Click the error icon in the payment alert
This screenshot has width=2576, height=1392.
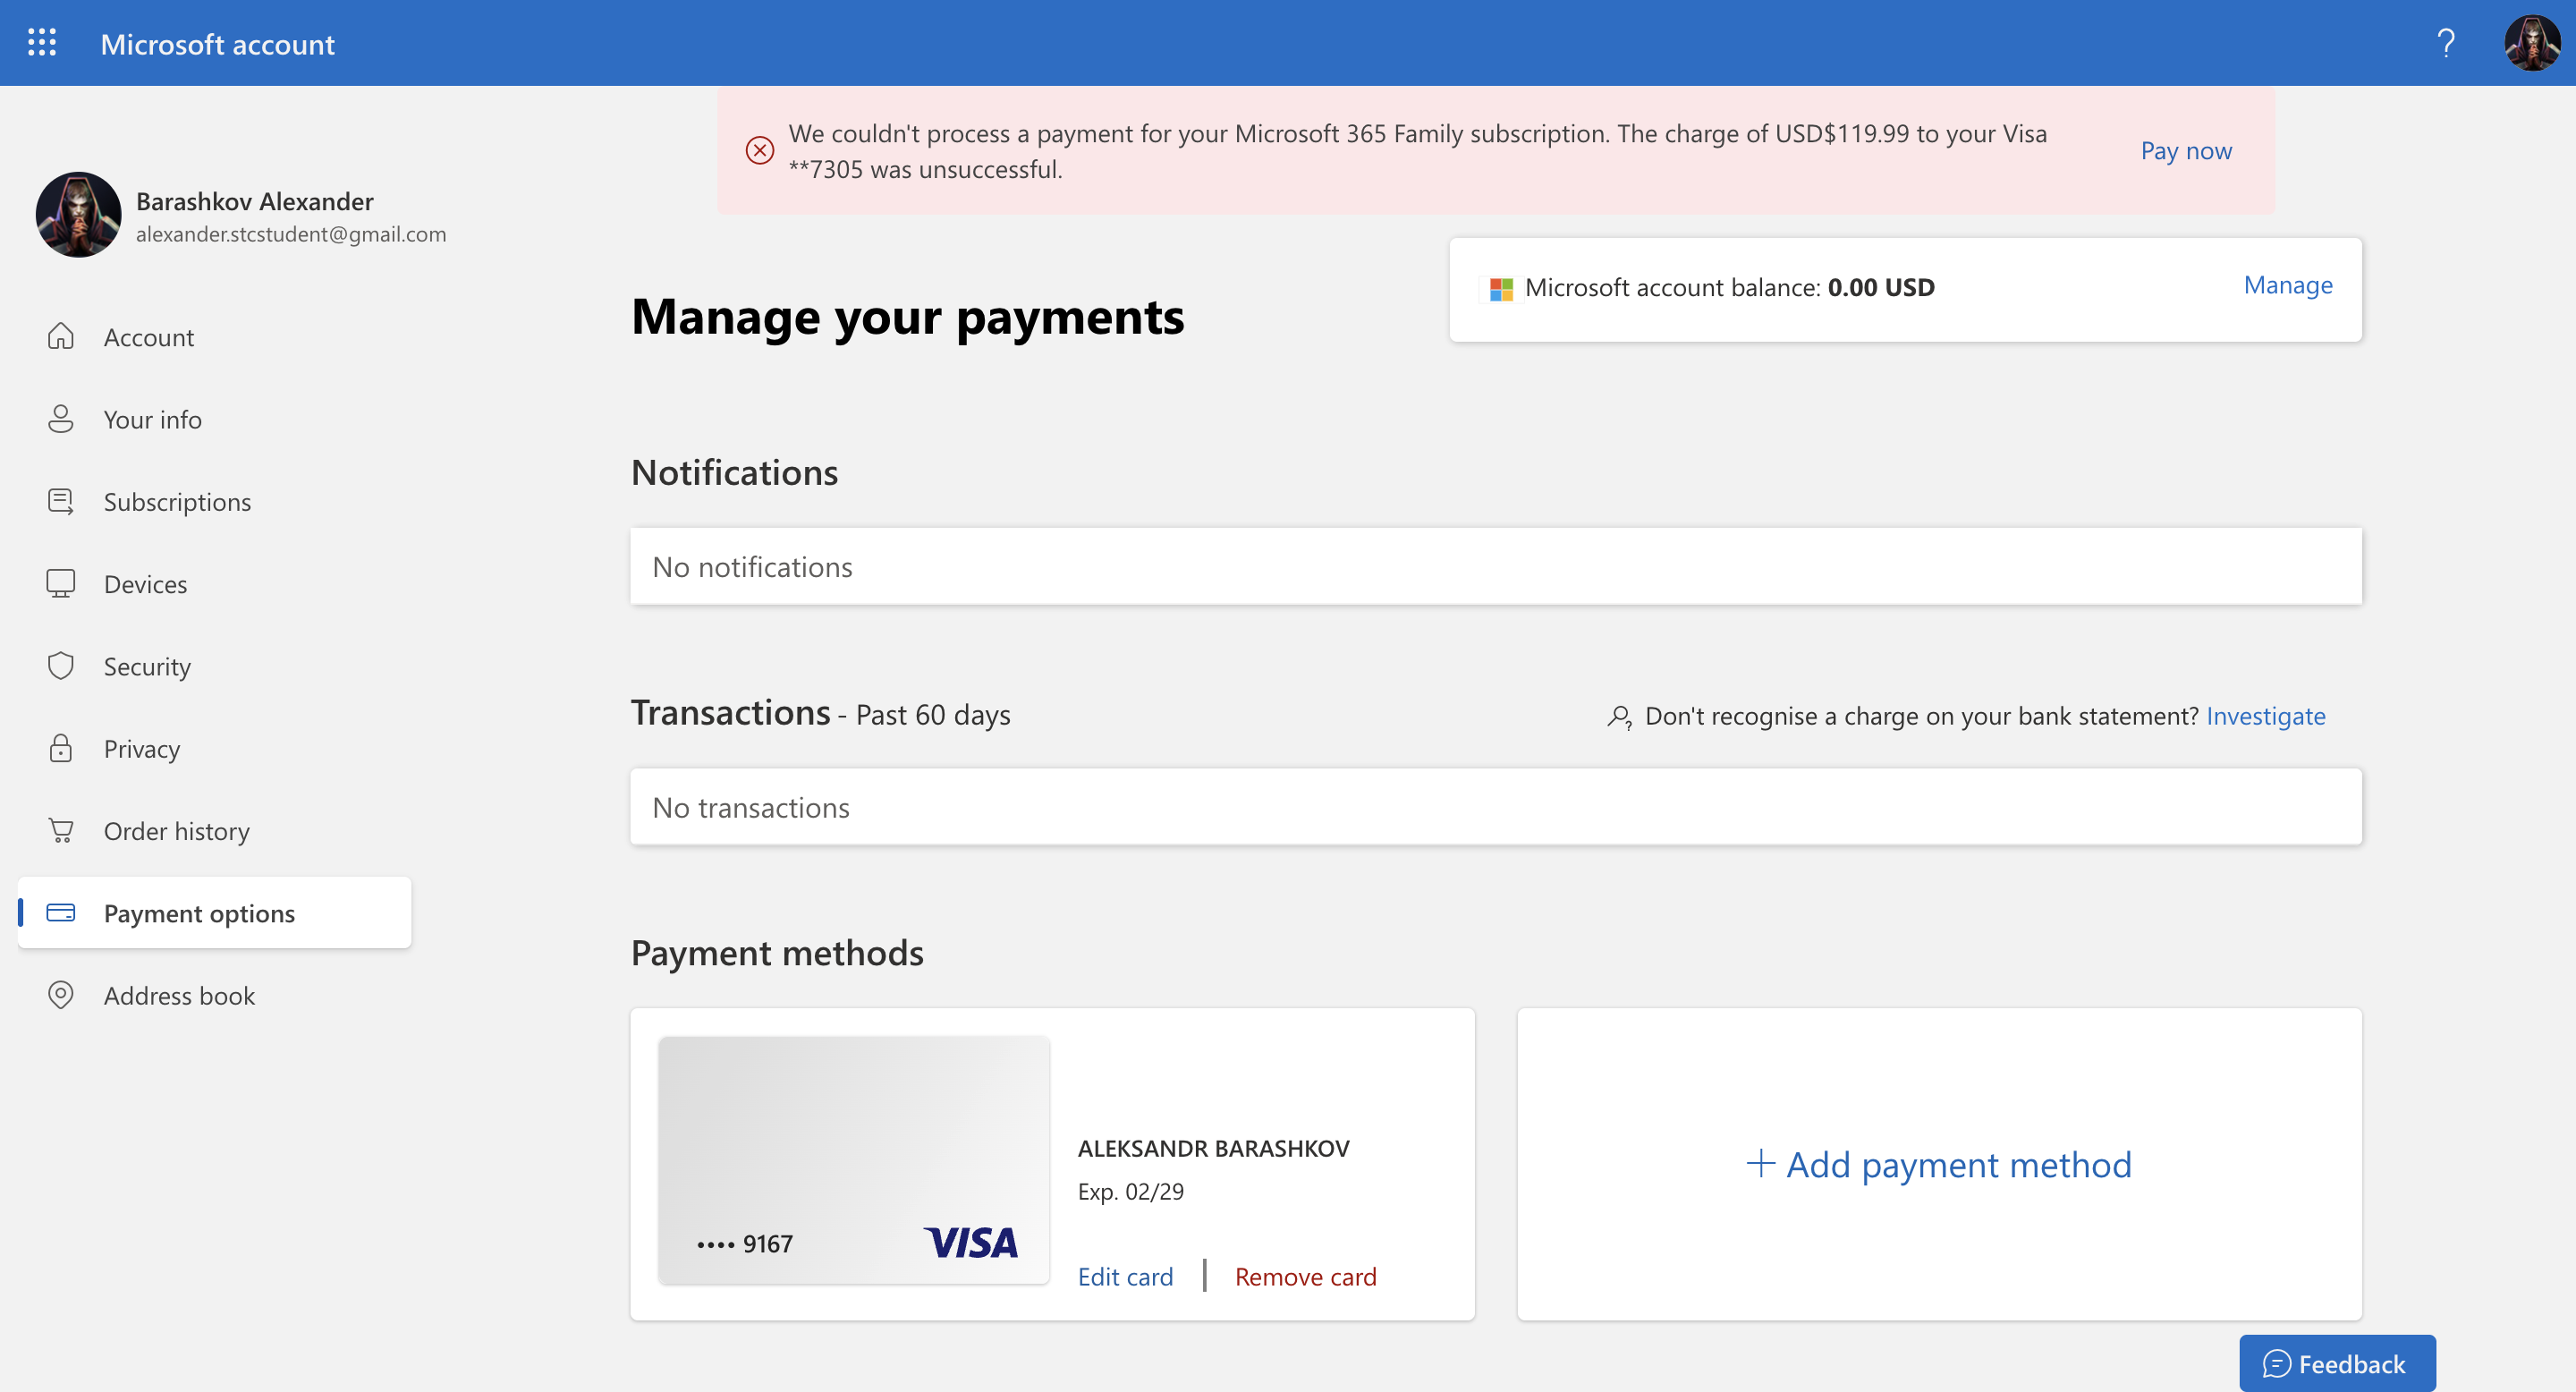(x=760, y=149)
